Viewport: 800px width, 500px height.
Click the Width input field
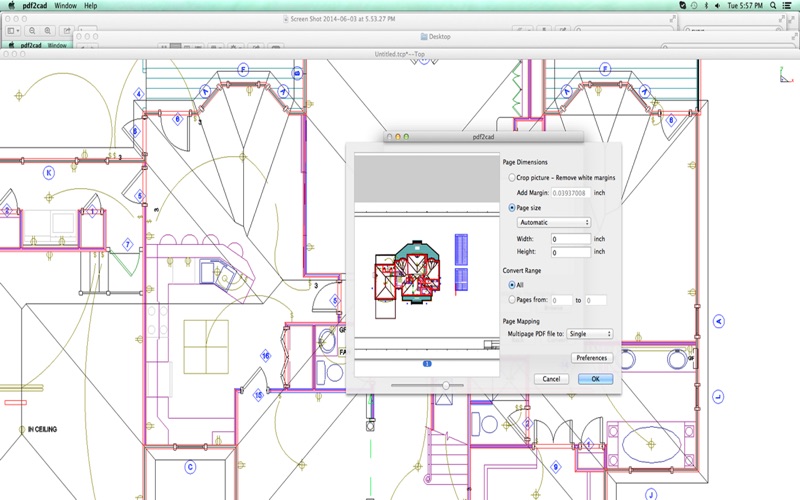pos(570,240)
